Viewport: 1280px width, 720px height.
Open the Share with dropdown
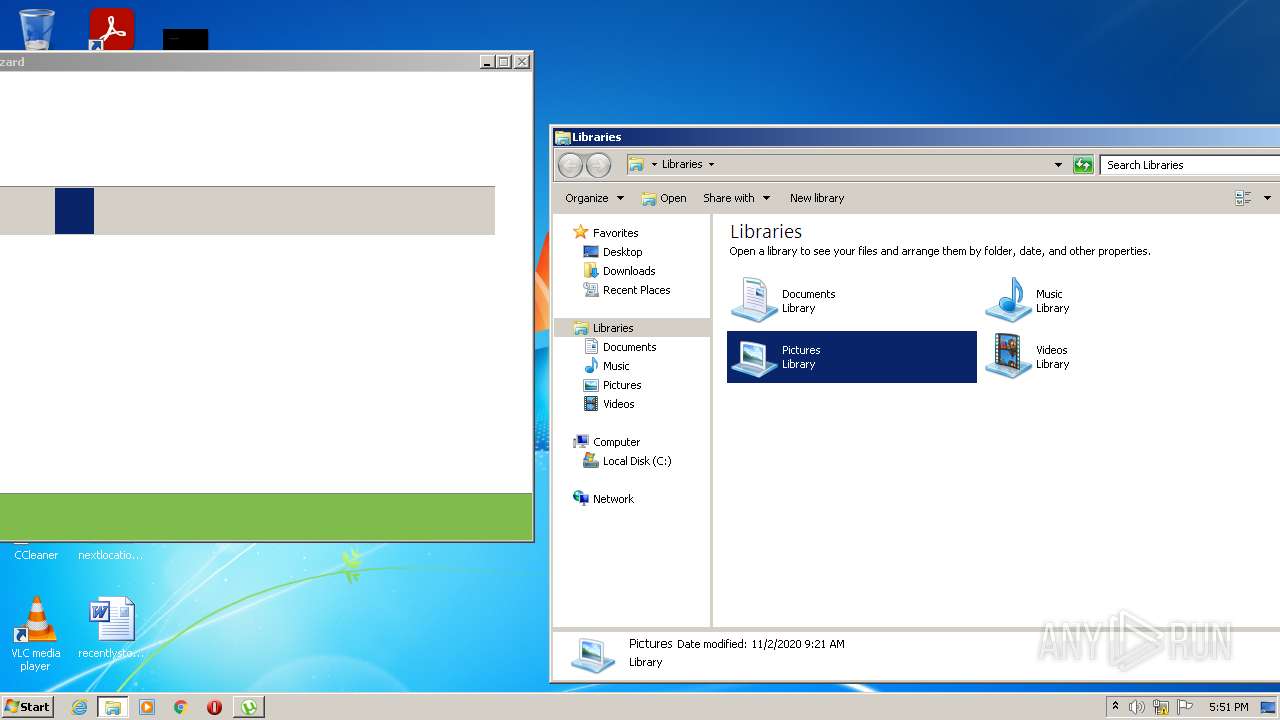click(736, 198)
